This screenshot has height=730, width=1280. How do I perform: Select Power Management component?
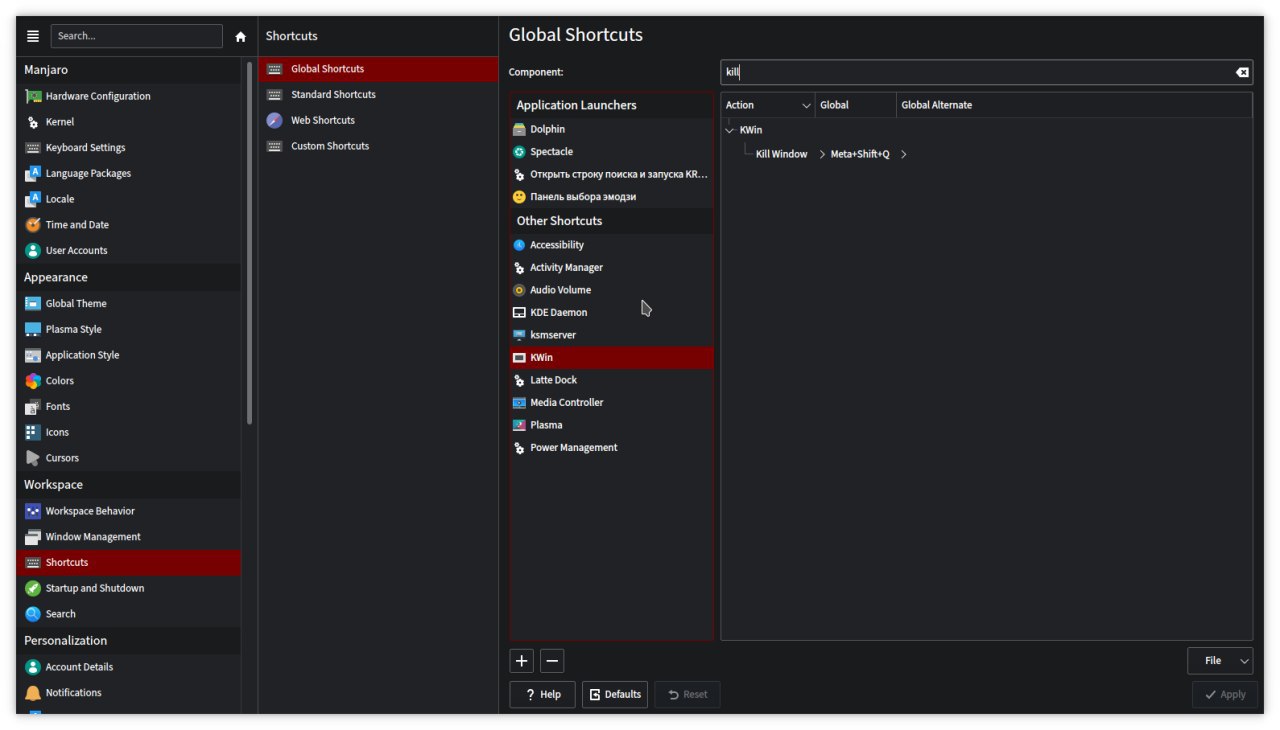click(611, 448)
